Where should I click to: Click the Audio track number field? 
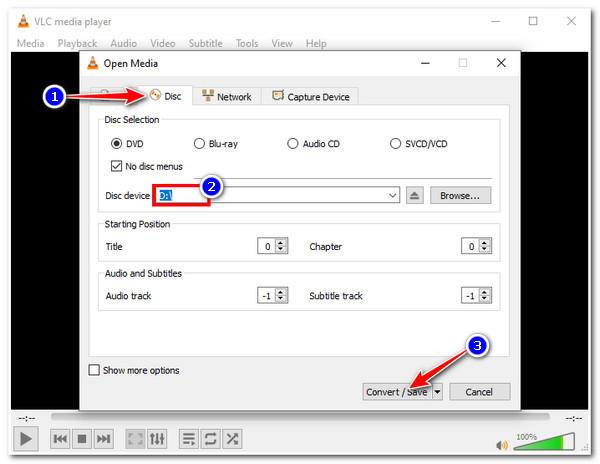267,295
